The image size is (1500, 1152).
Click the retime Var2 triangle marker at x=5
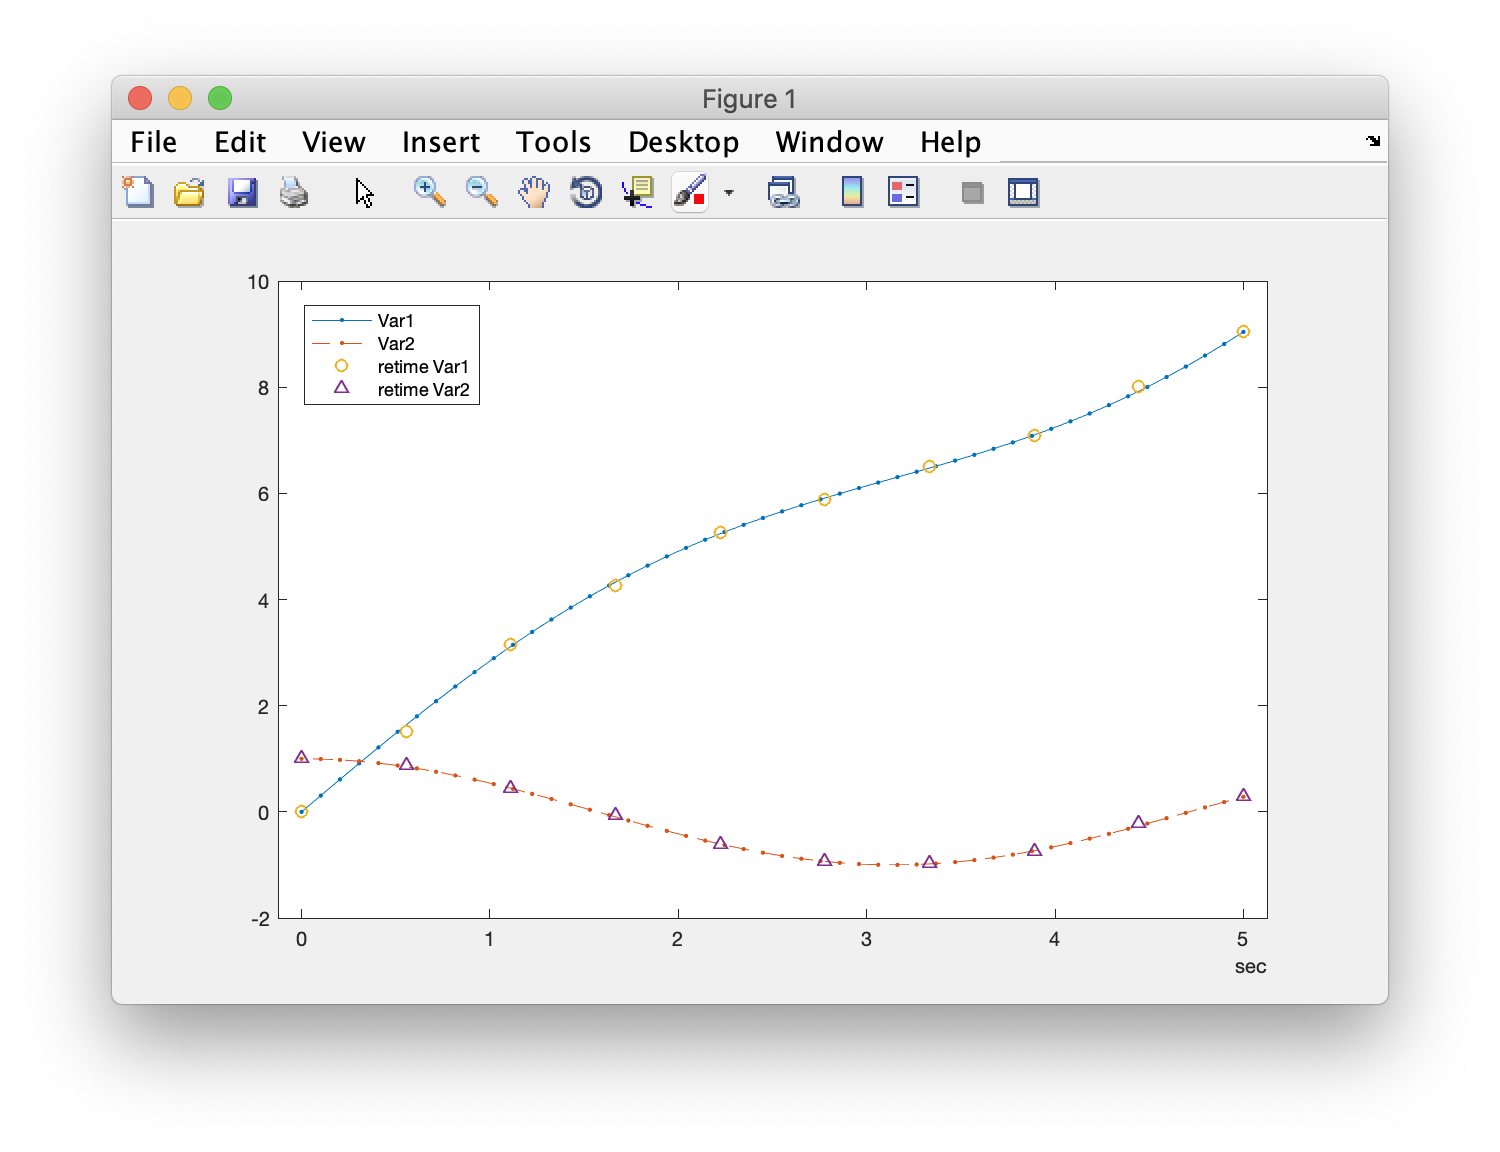pos(1243,795)
